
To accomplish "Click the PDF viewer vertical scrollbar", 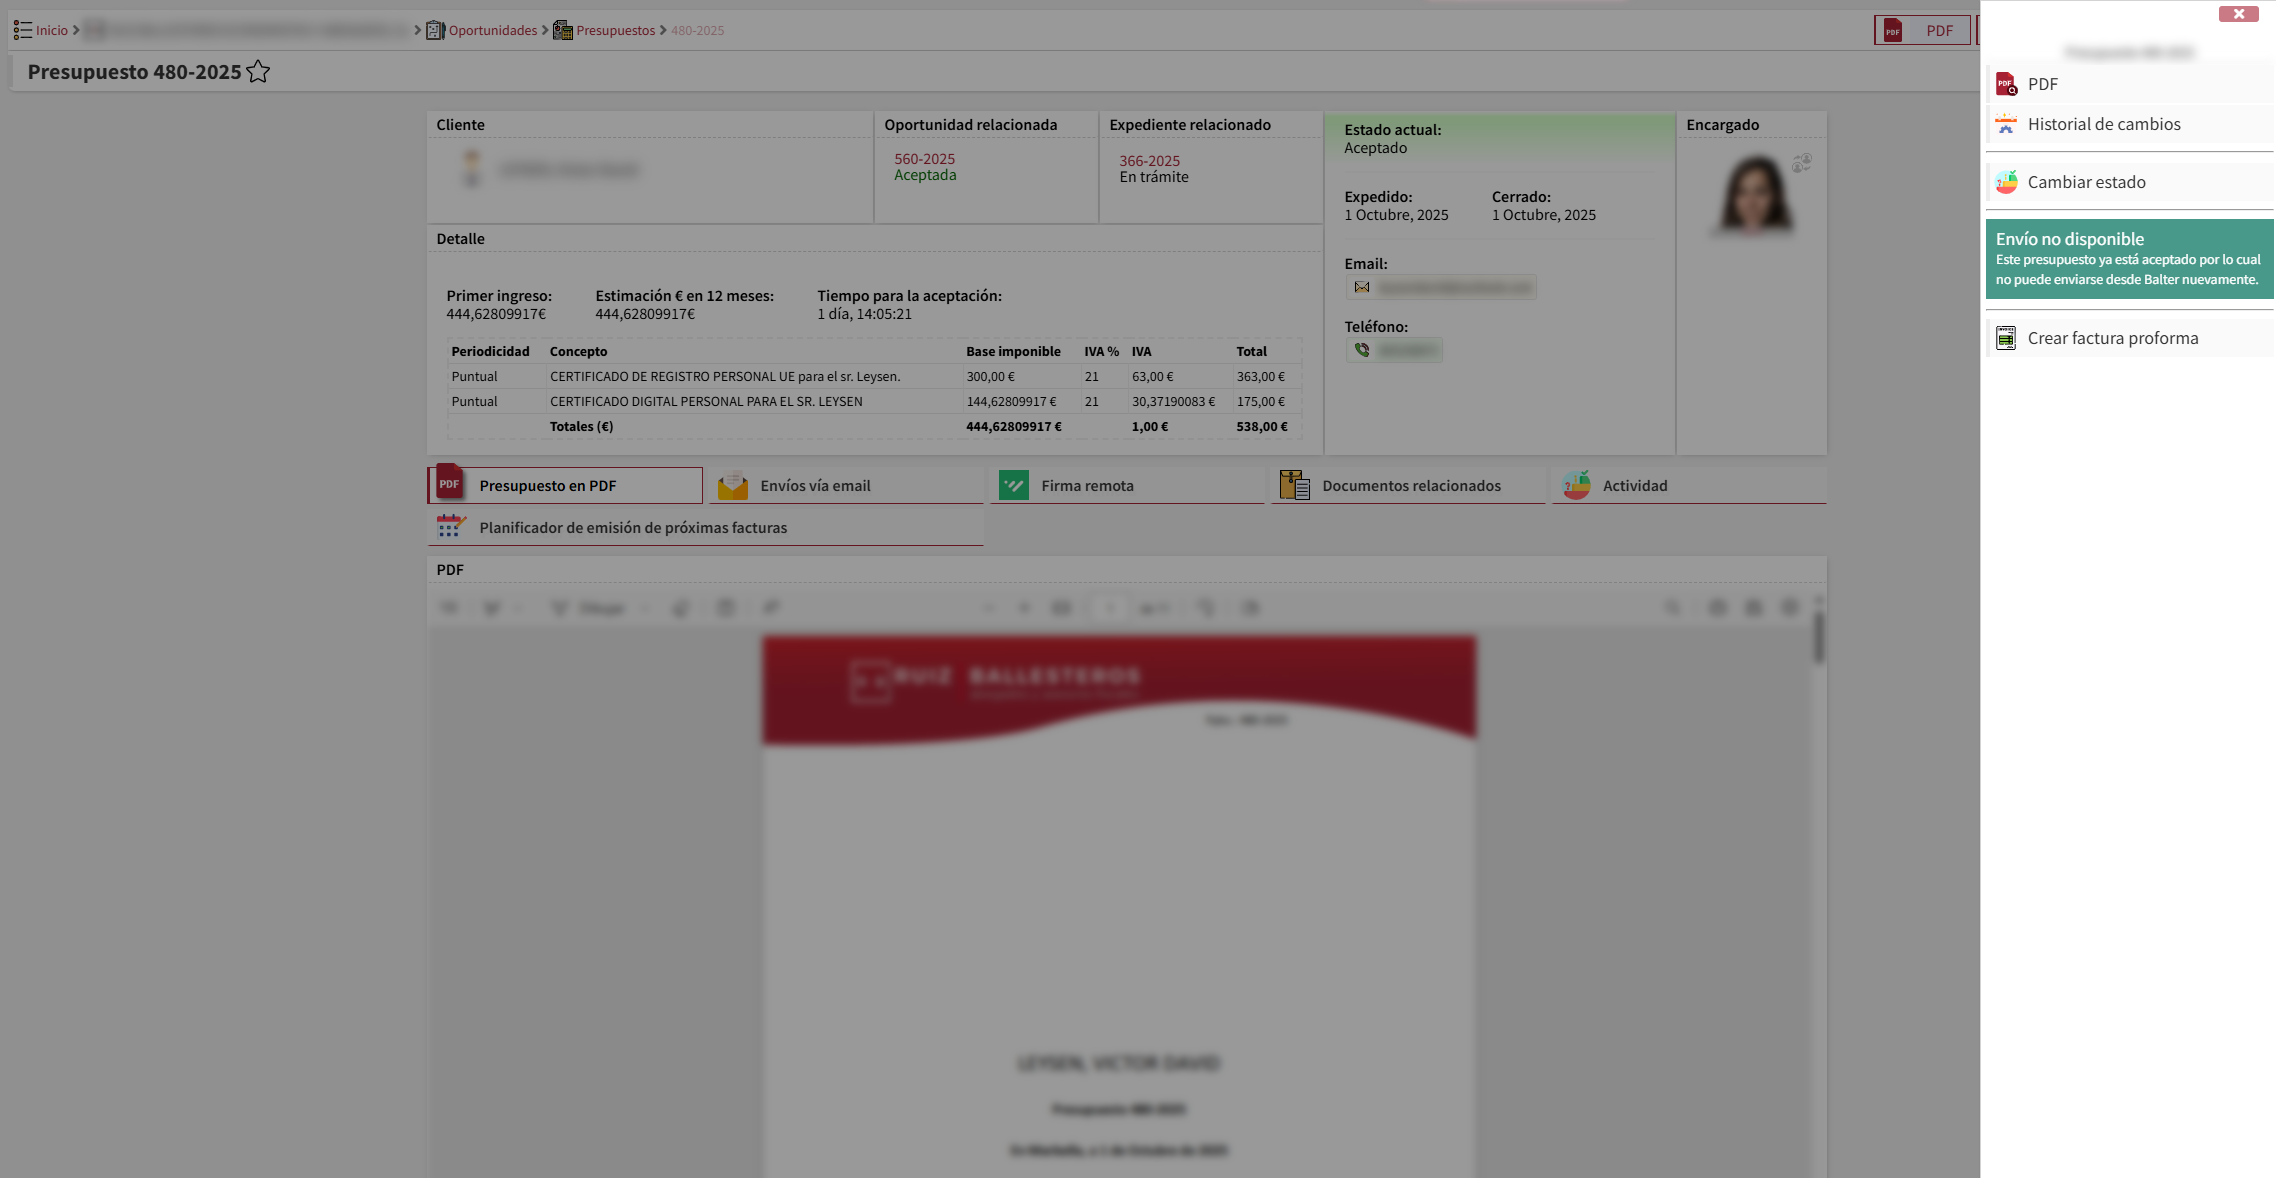I will coord(1818,636).
